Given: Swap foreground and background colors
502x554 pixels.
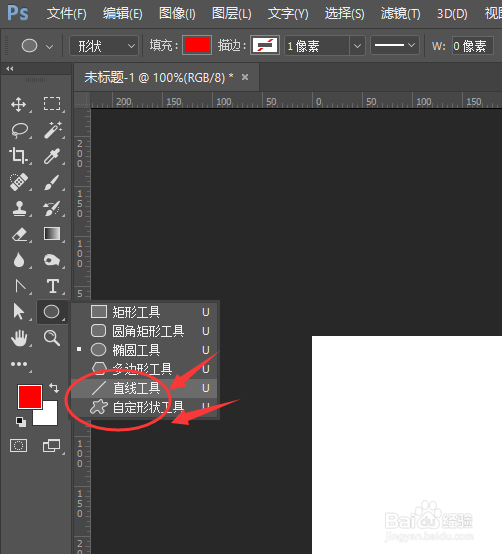Looking at the screenshot, I should pos(54,388).
